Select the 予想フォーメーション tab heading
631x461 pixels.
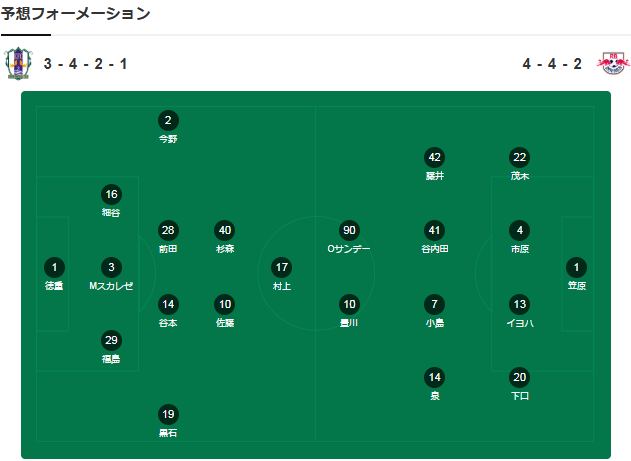tap(75, 14)
